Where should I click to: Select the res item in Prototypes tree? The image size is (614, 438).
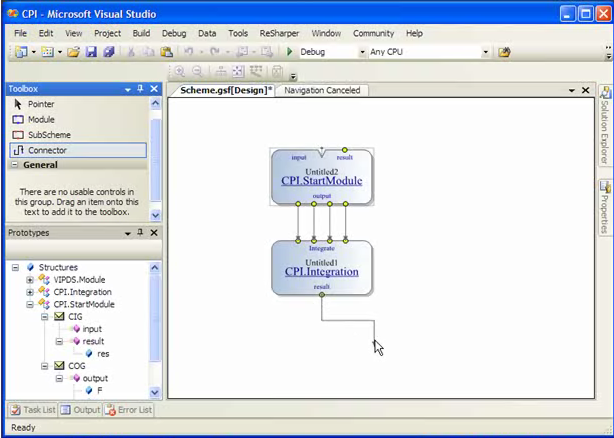[x=103, y=353]
